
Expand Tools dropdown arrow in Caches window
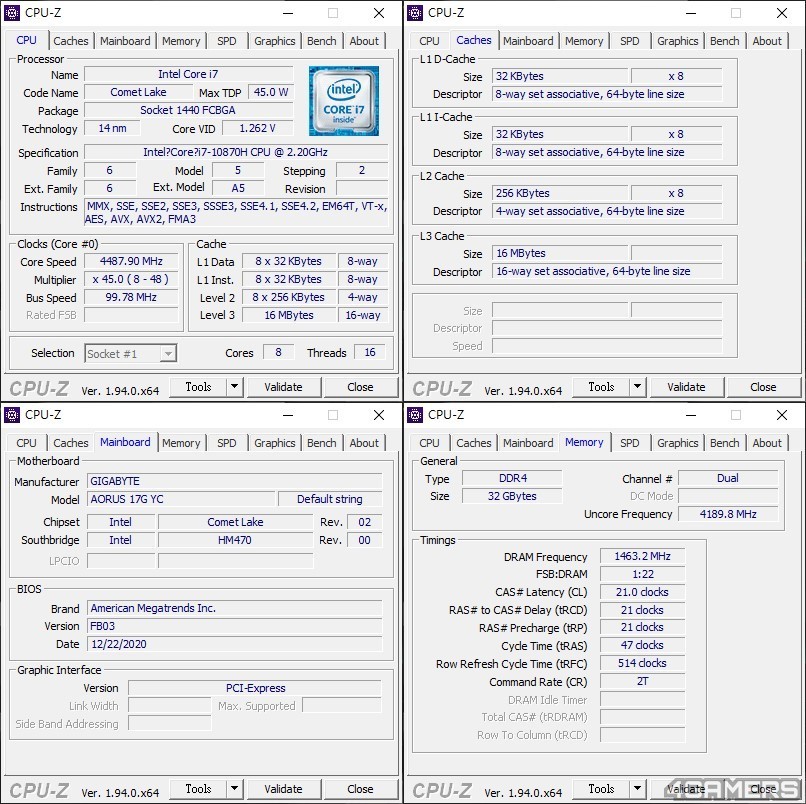[637, 387]
